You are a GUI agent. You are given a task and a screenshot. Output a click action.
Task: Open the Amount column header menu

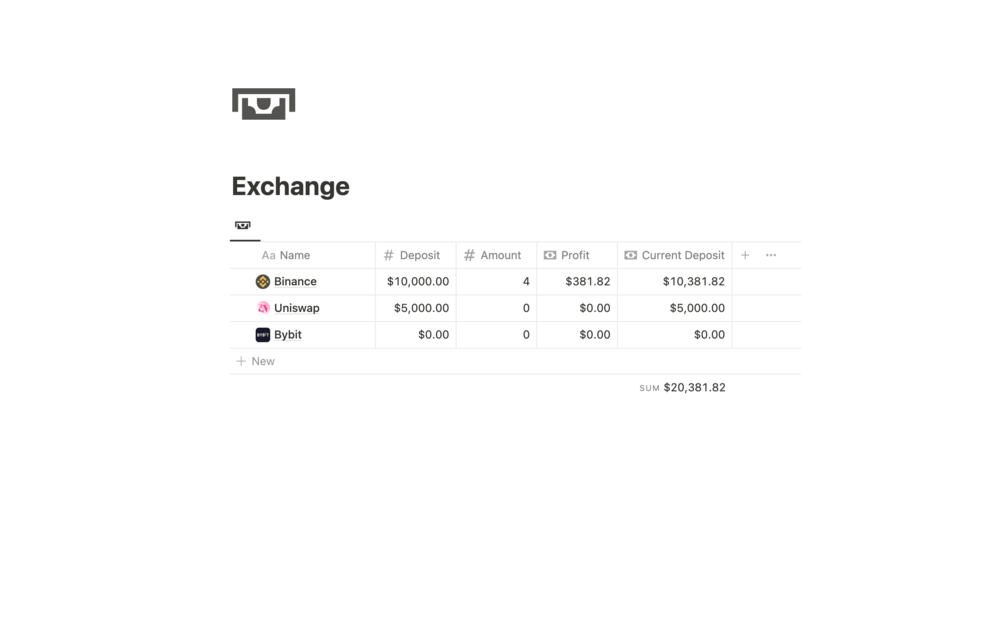point(497,255)
